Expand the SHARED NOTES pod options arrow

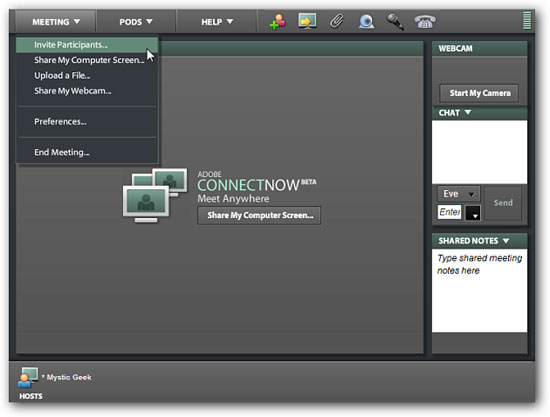(505, 241)
